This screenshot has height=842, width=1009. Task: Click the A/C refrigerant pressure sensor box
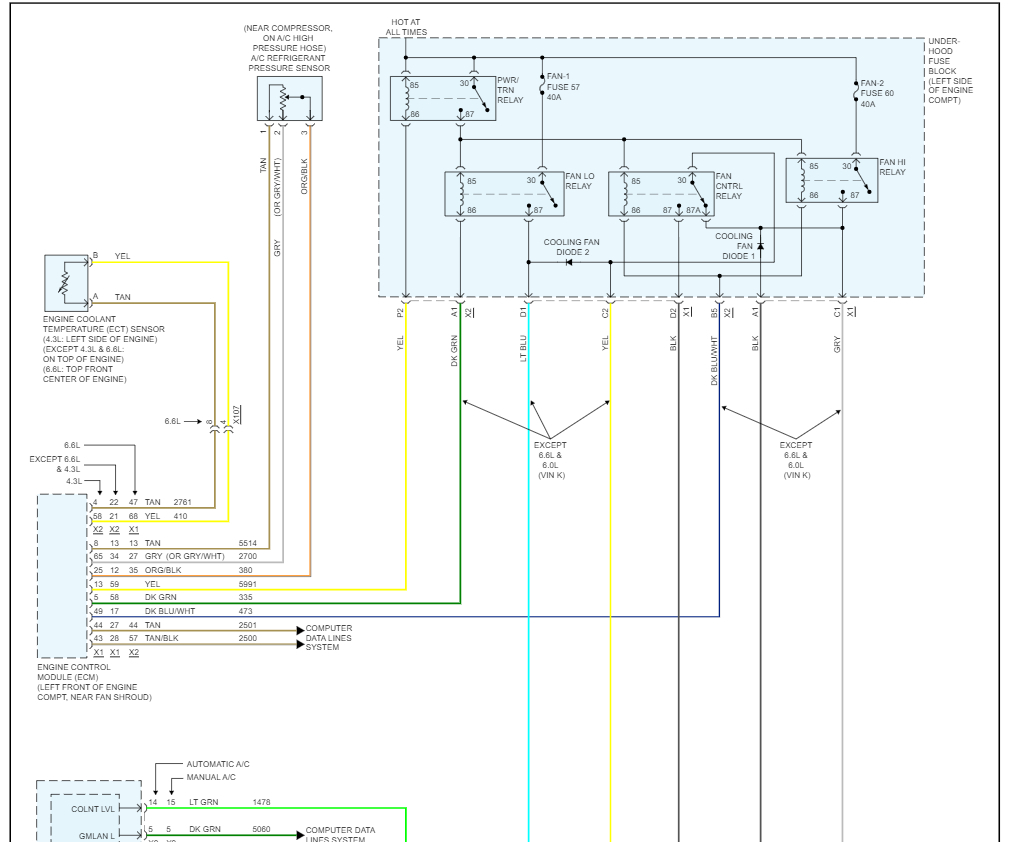[290, 98]
